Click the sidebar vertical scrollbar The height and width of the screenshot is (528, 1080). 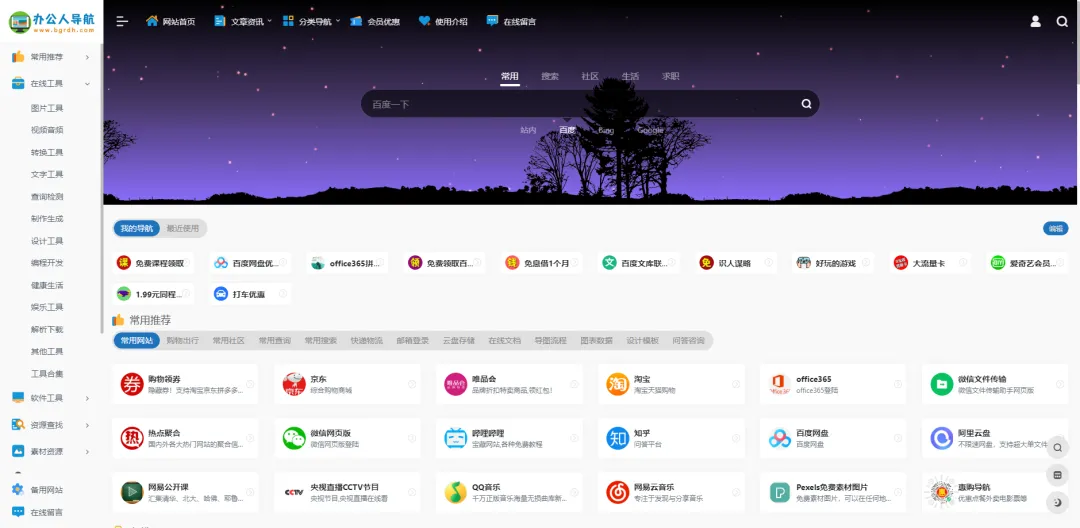[x=101, y=189]
